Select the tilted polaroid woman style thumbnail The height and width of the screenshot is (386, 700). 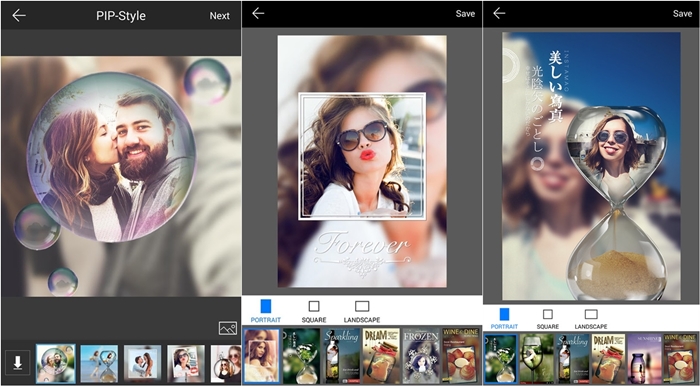186,364
